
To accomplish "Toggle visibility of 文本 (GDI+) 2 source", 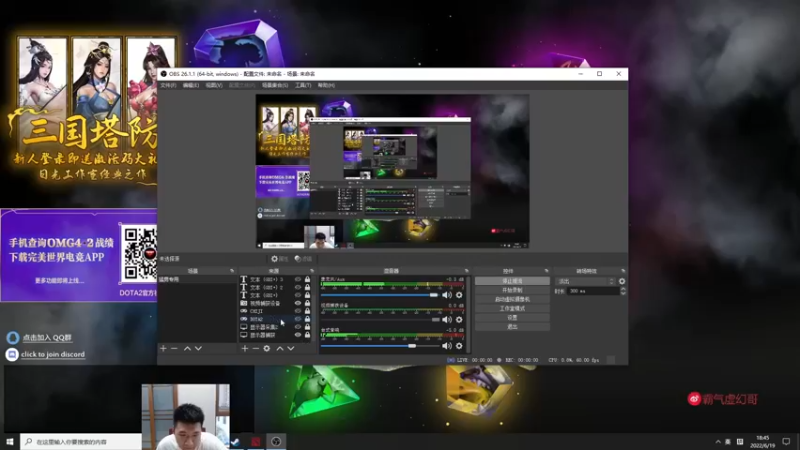I will coord(298,287).
